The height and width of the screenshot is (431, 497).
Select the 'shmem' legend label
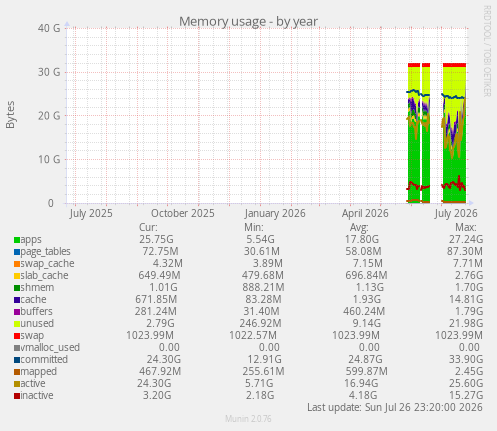click(37, 288)
